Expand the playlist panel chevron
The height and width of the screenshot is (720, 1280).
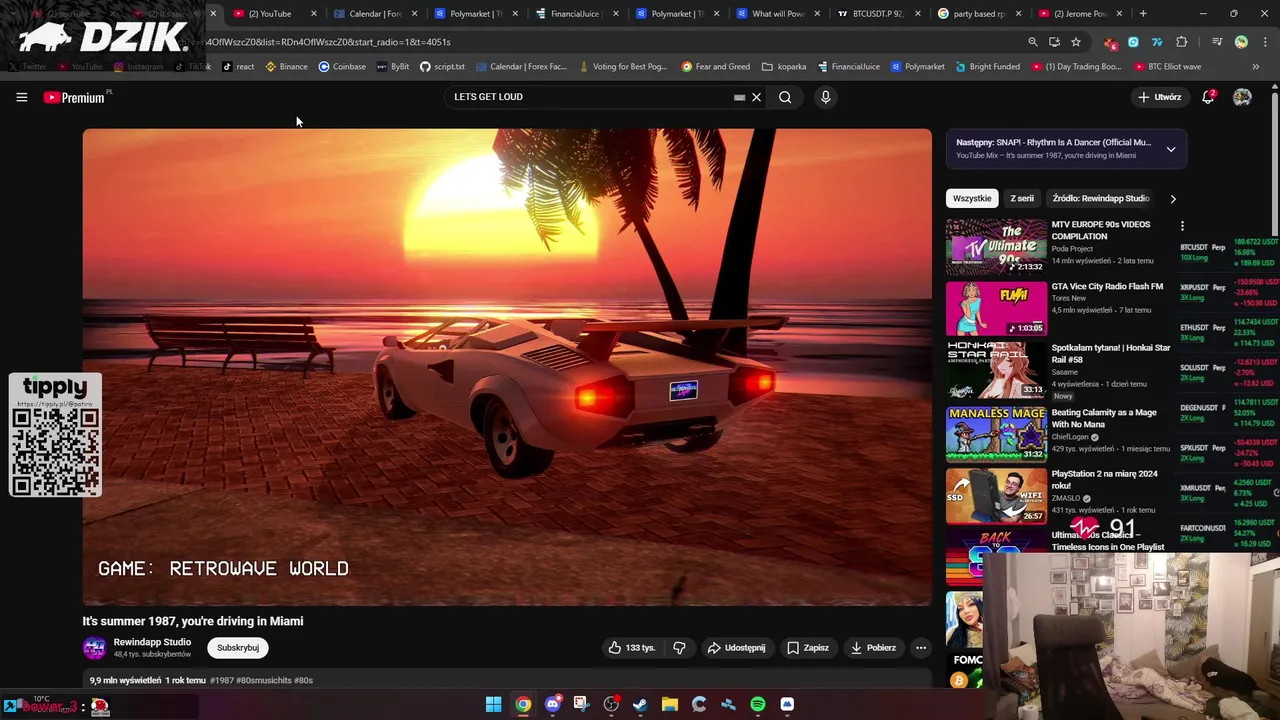[x=1171, y=149]
